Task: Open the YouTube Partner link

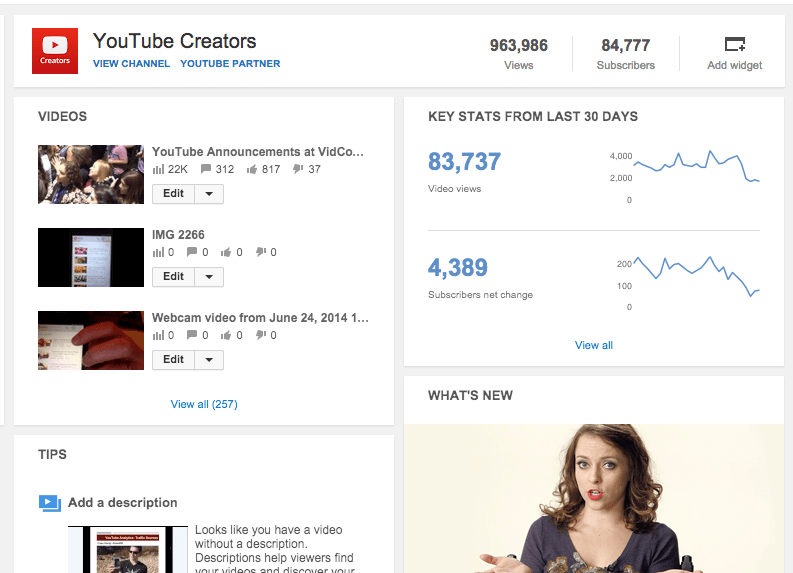Action: click(x=230, y=64)
